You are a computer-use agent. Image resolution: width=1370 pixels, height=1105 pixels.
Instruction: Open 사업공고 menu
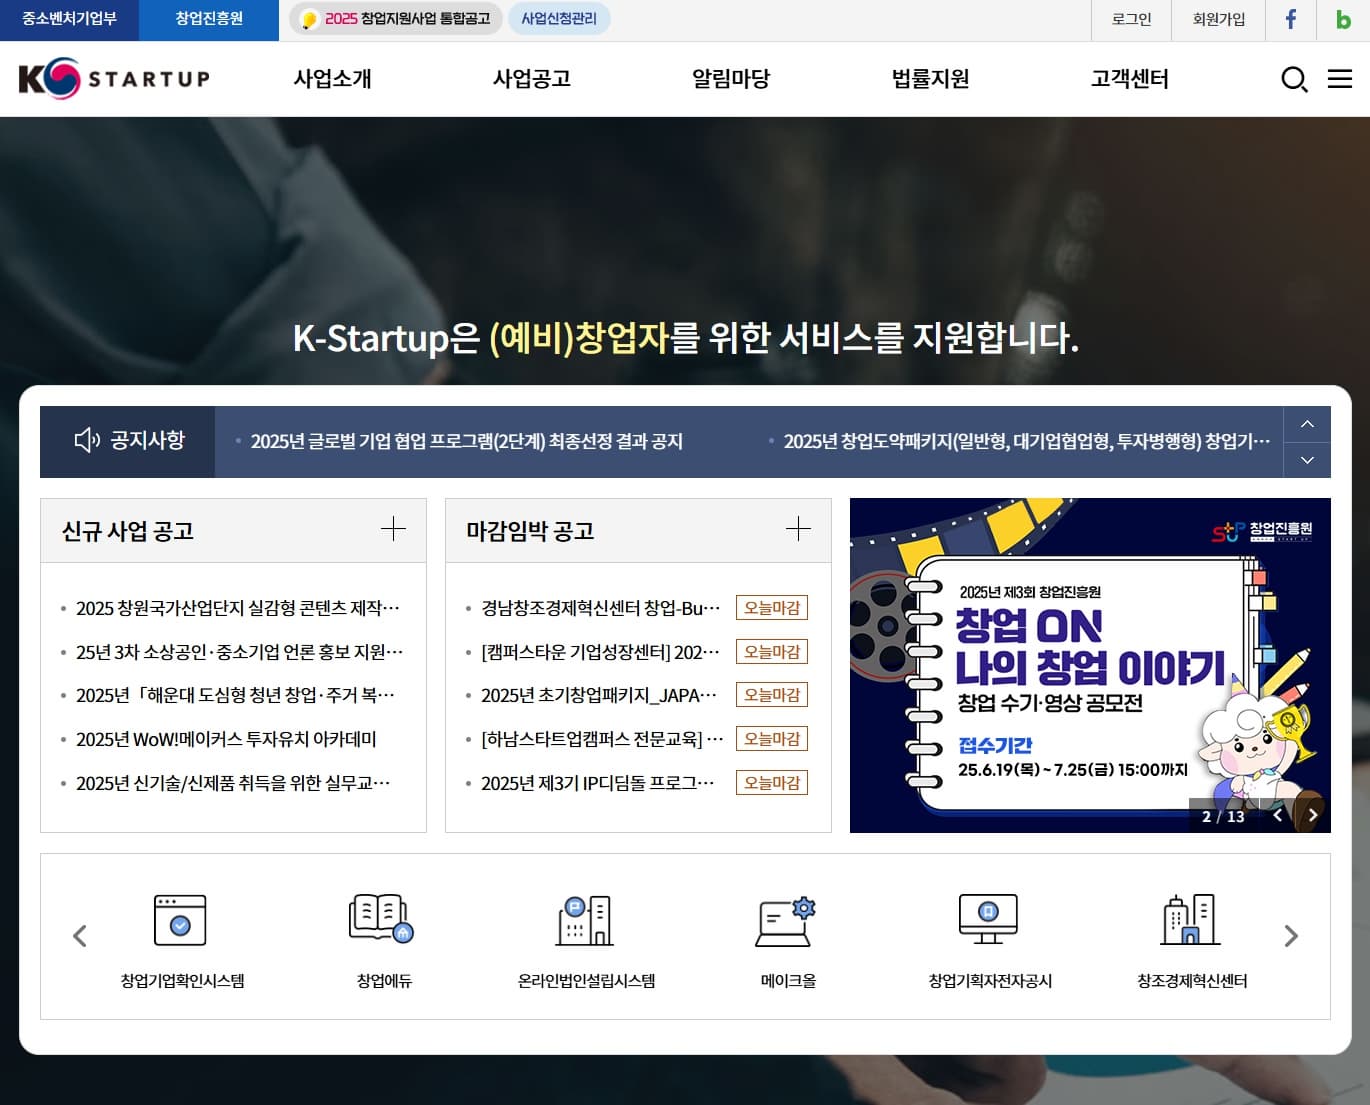point(531,79)
